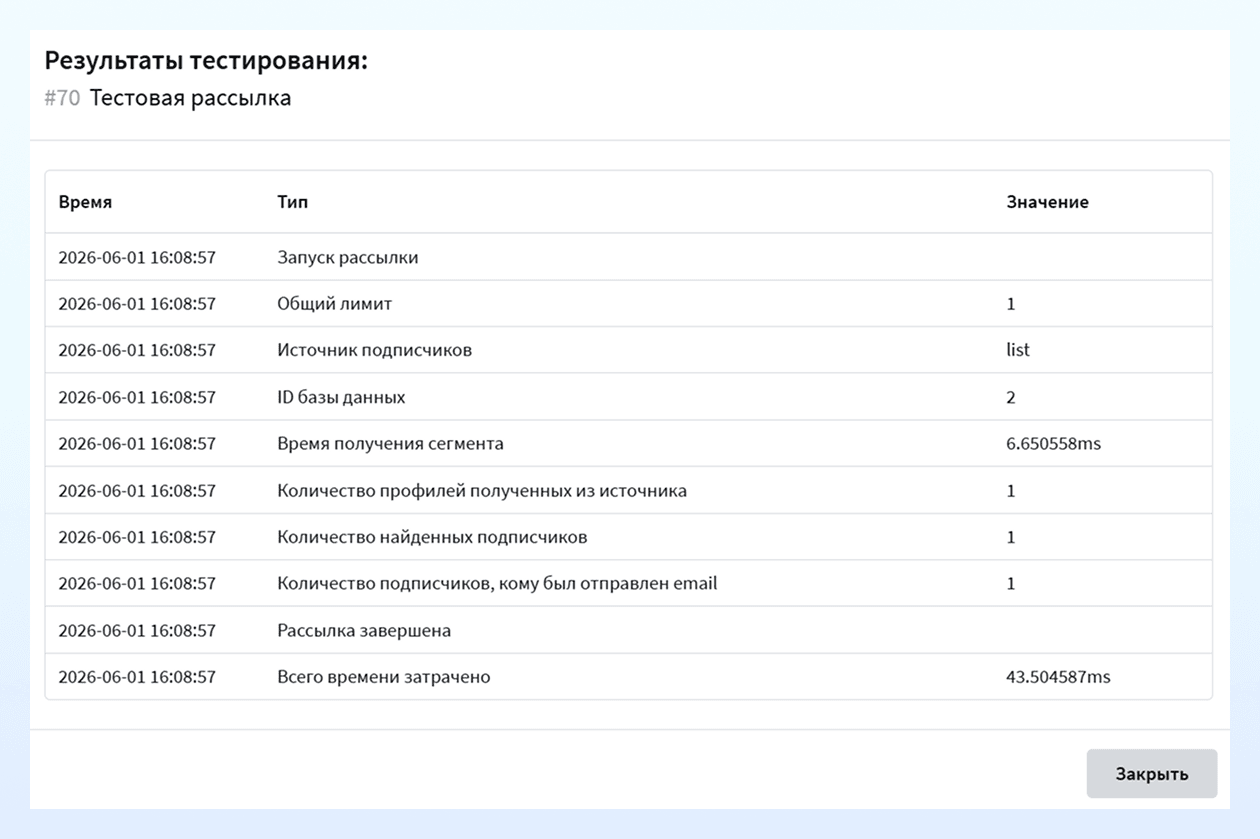Screen dimensions: 1260x839
Task: Click the Закрыть button
Action: [1151, 774]
